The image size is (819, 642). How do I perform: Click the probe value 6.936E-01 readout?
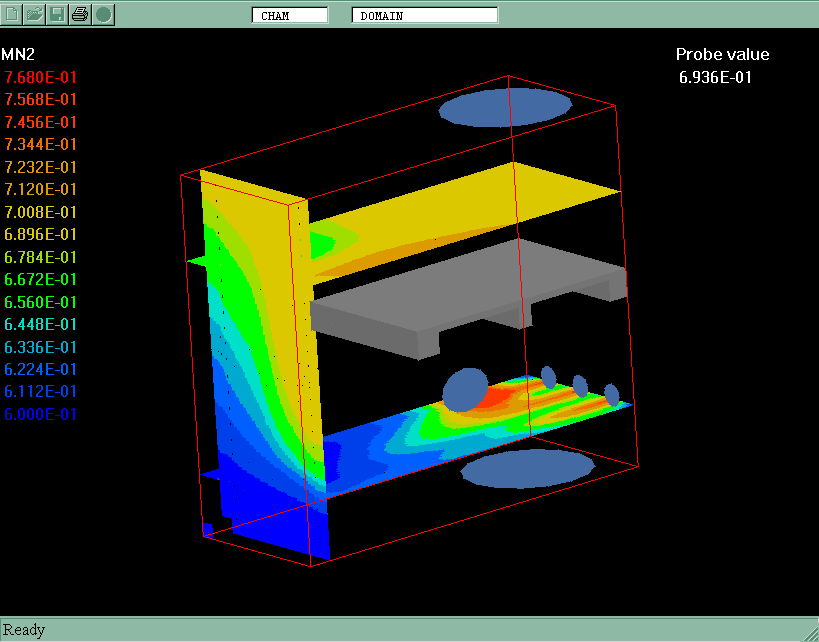click(x=714, y=77)
